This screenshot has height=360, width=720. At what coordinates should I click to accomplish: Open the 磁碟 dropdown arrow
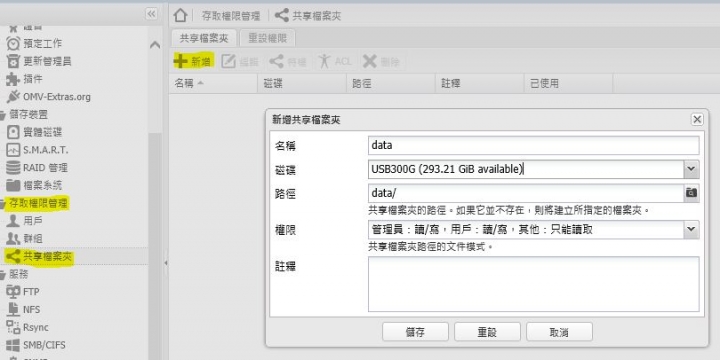tap(692, 169)
